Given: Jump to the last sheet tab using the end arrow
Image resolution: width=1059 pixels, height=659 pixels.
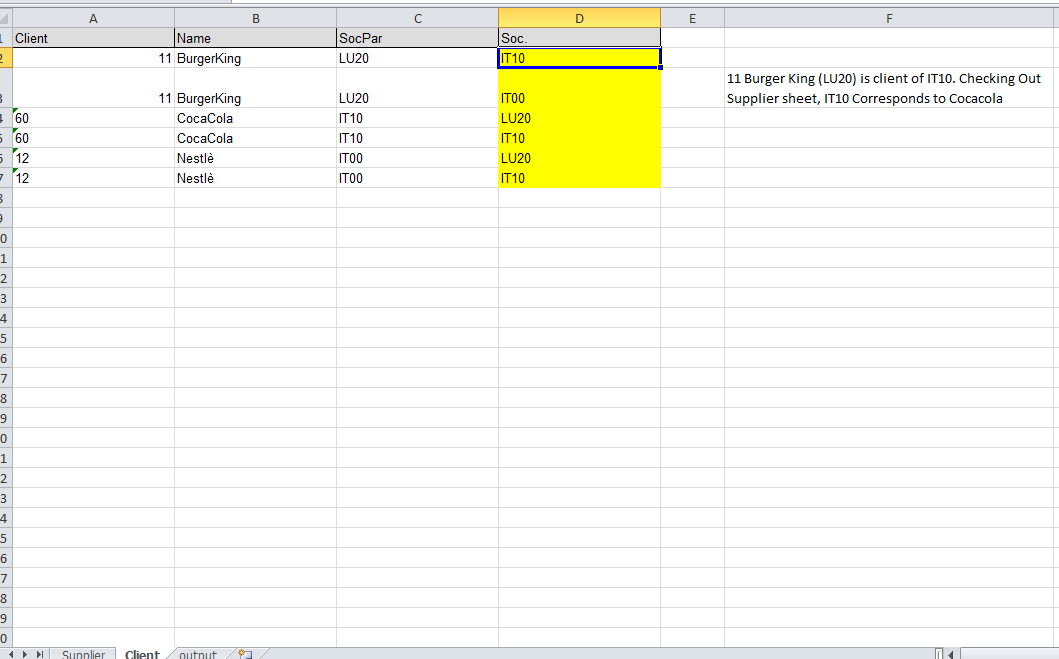Looking at the screenshot, I should (x=40, y=654).
